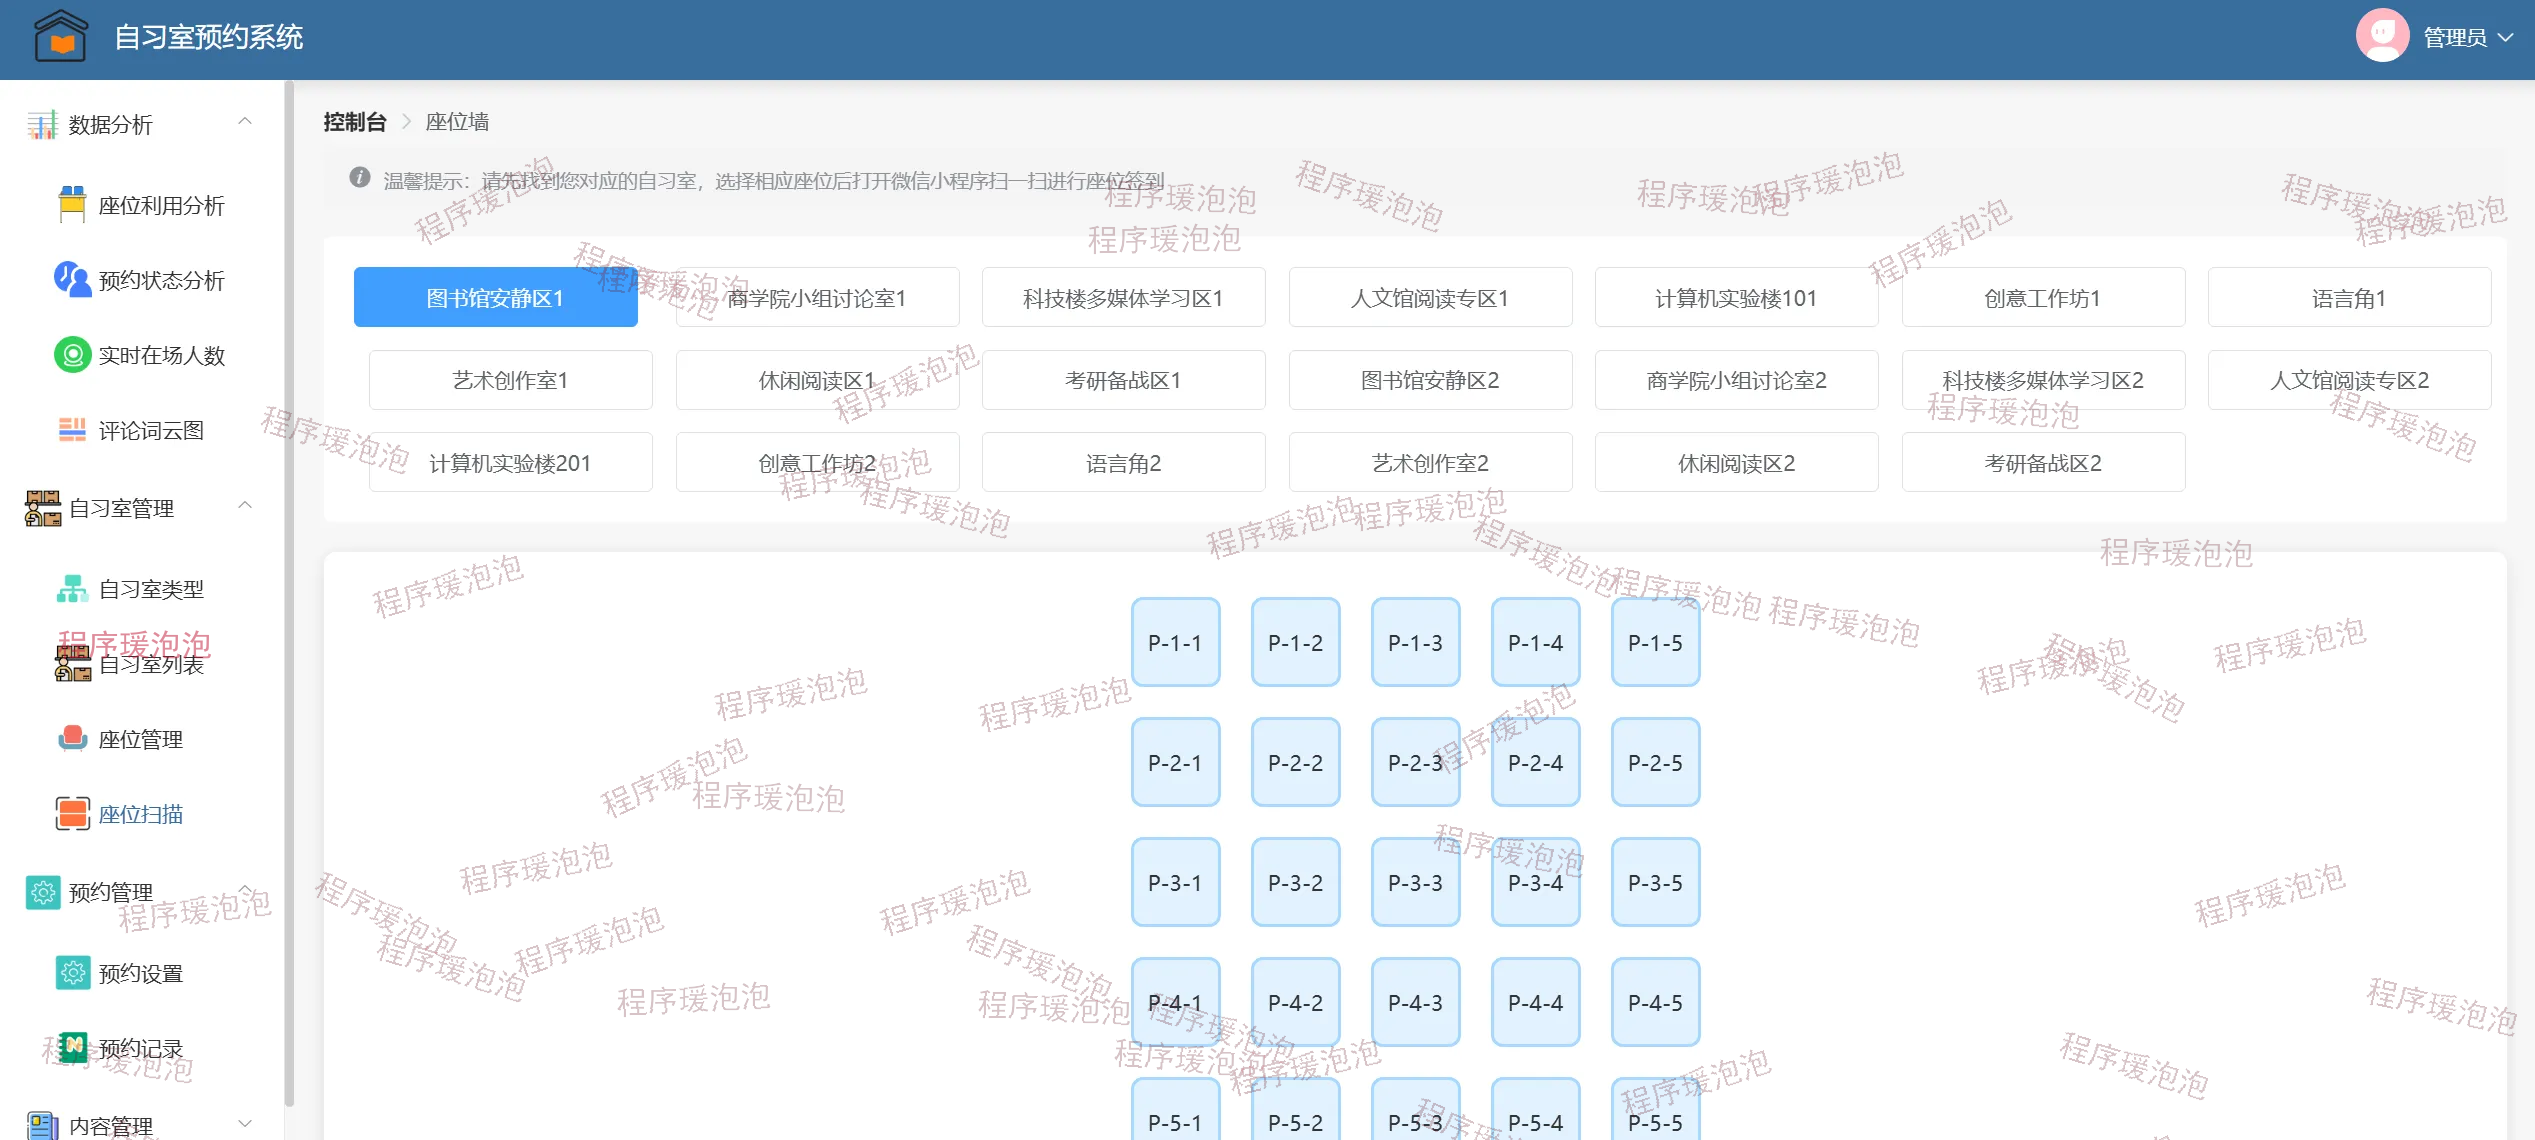Screen dimensions: 2535x1140
Task: Click the 预约记录 notebook icon
Action: pyautogui.click(x=72, y=1048)
